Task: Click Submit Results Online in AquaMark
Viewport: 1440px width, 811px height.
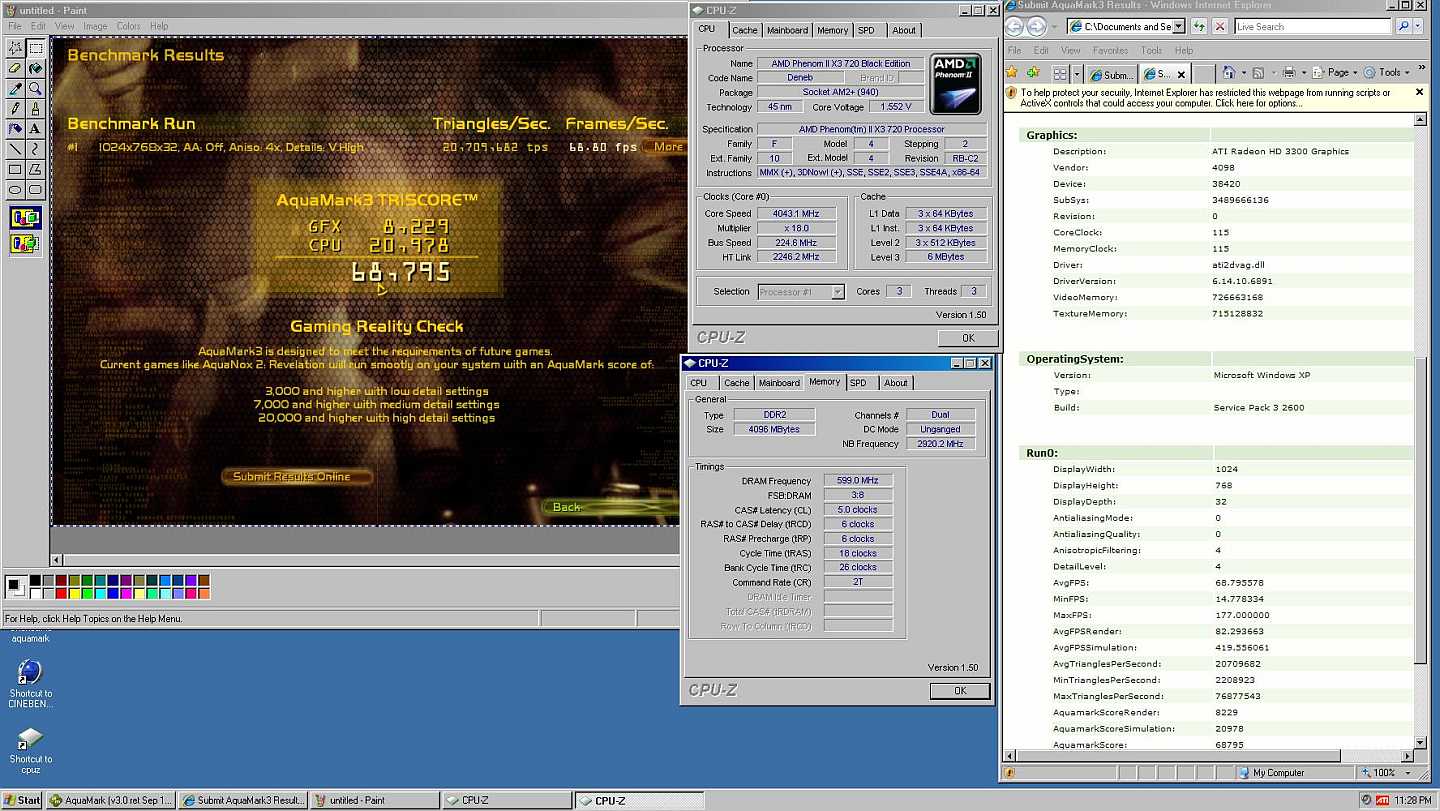Action: [296, 476]
